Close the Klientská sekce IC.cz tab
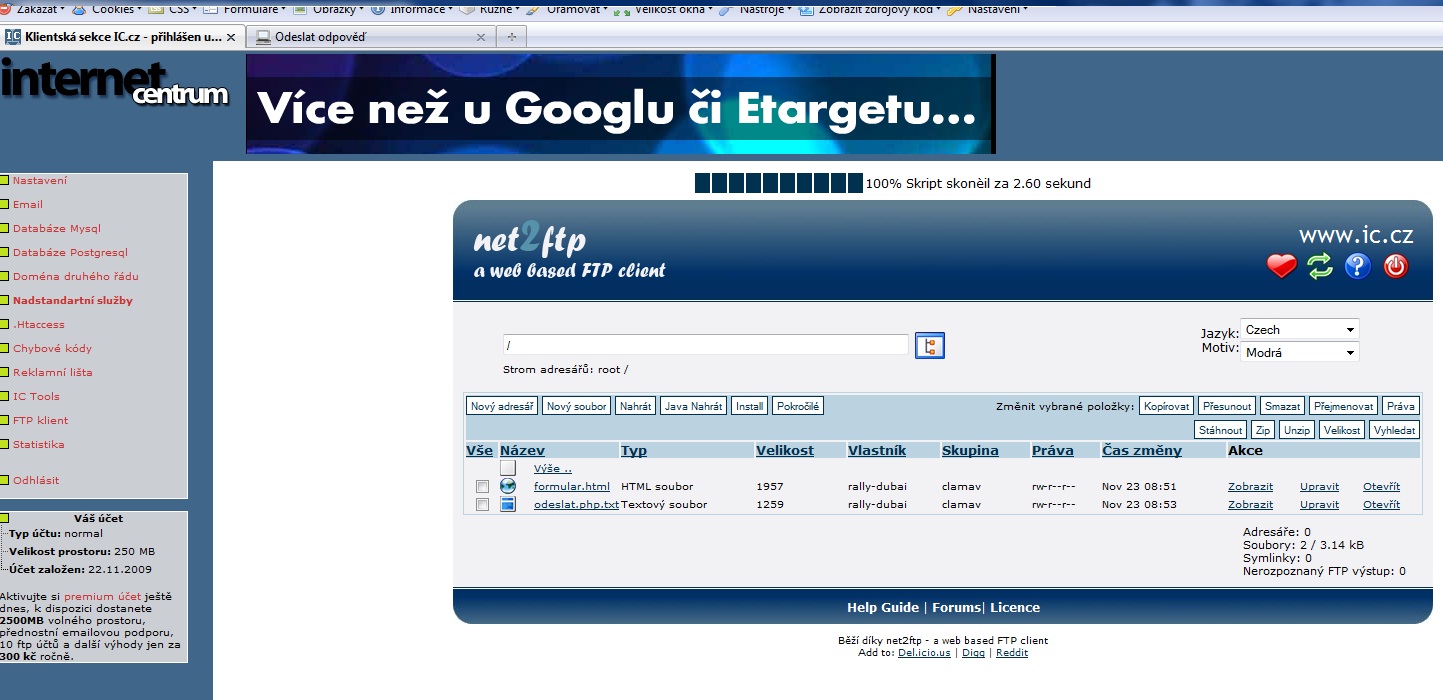 [x=231, y=37]
